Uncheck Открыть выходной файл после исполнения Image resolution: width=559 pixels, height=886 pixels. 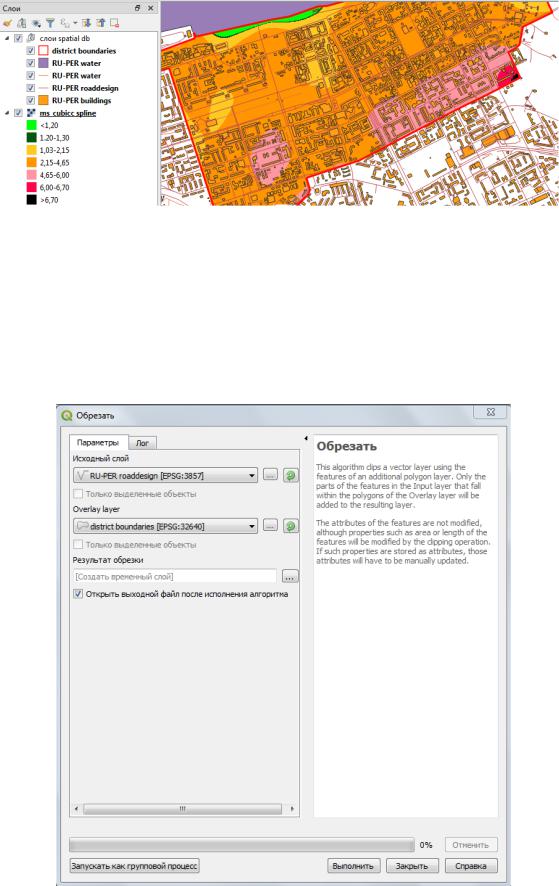(78, 594)
